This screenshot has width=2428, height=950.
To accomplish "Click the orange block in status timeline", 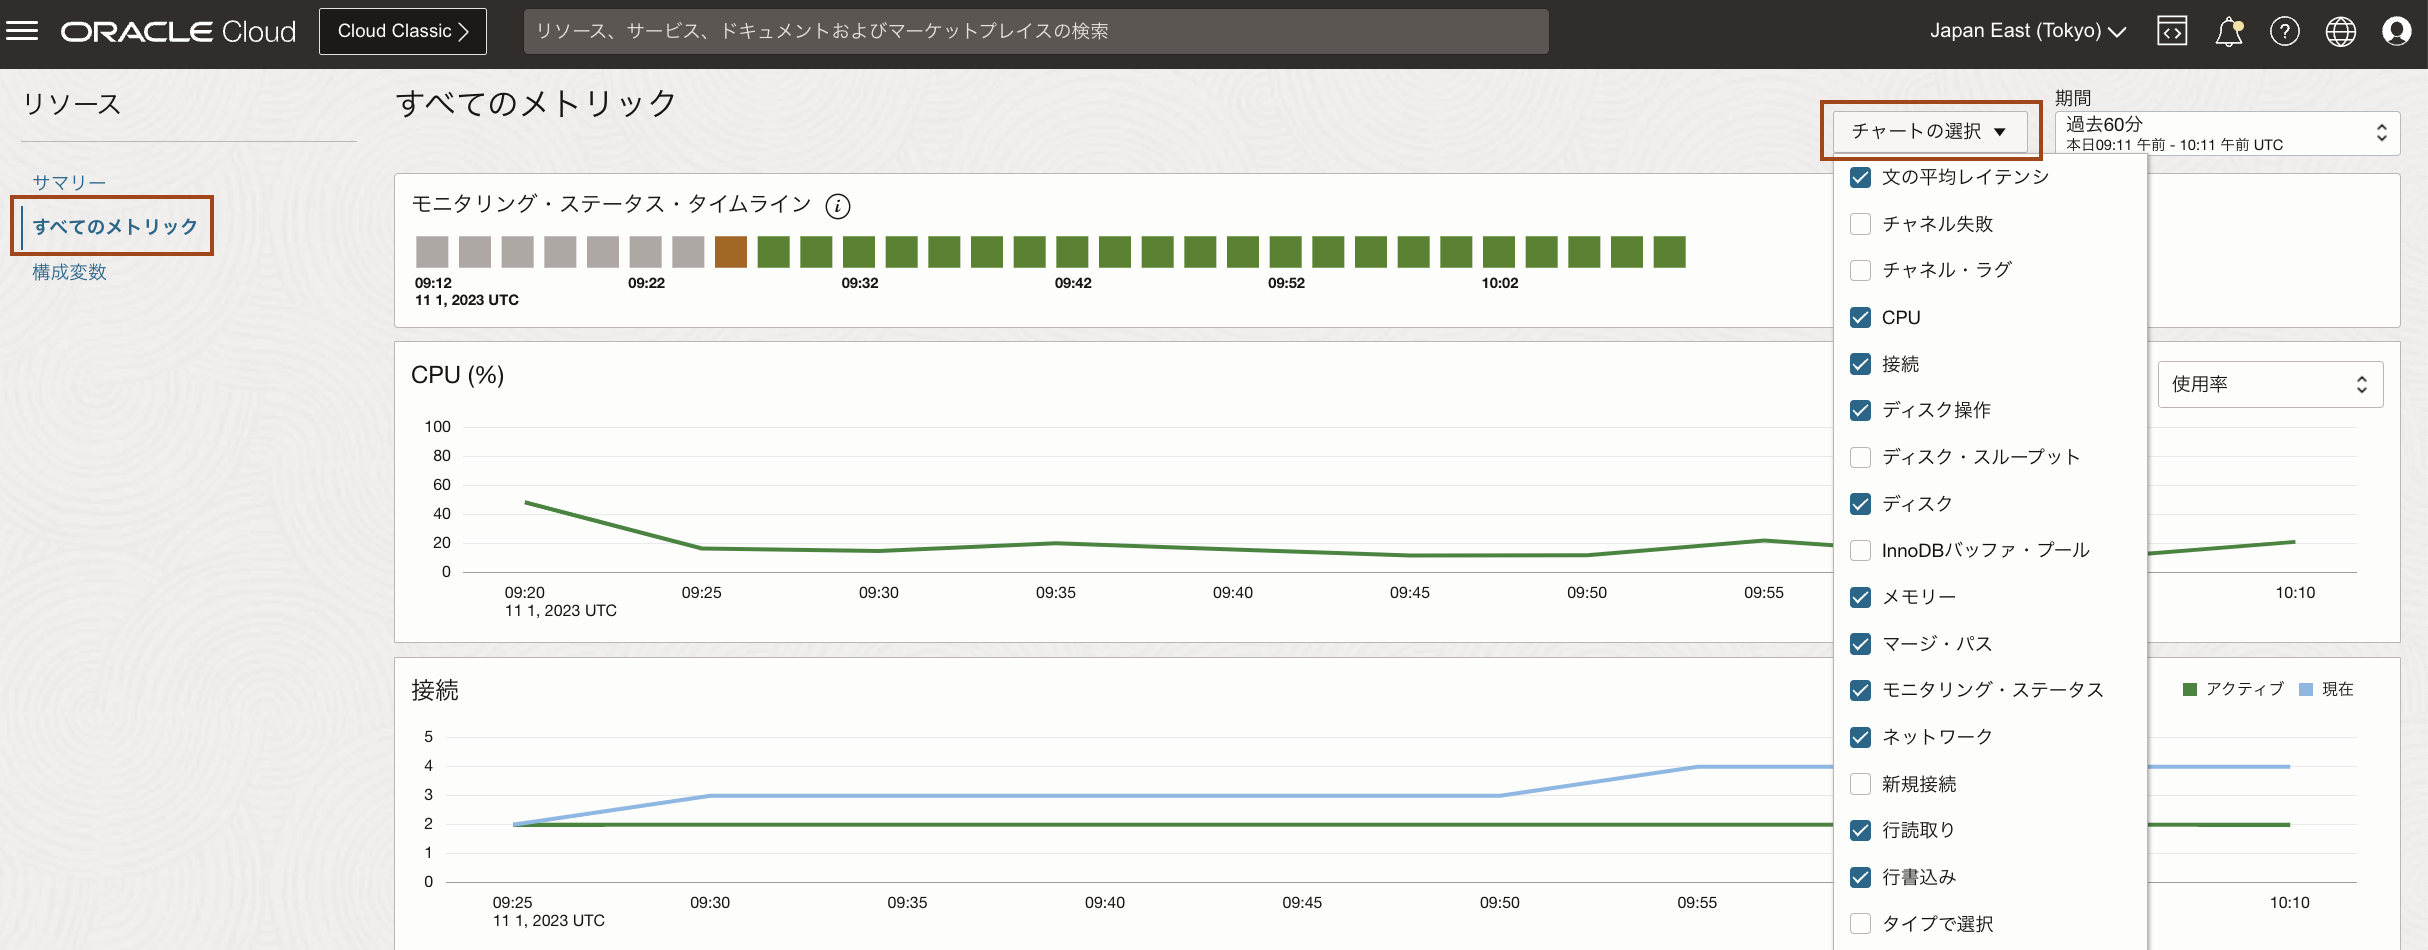I will pyautogui.click(x=731, y=252).
